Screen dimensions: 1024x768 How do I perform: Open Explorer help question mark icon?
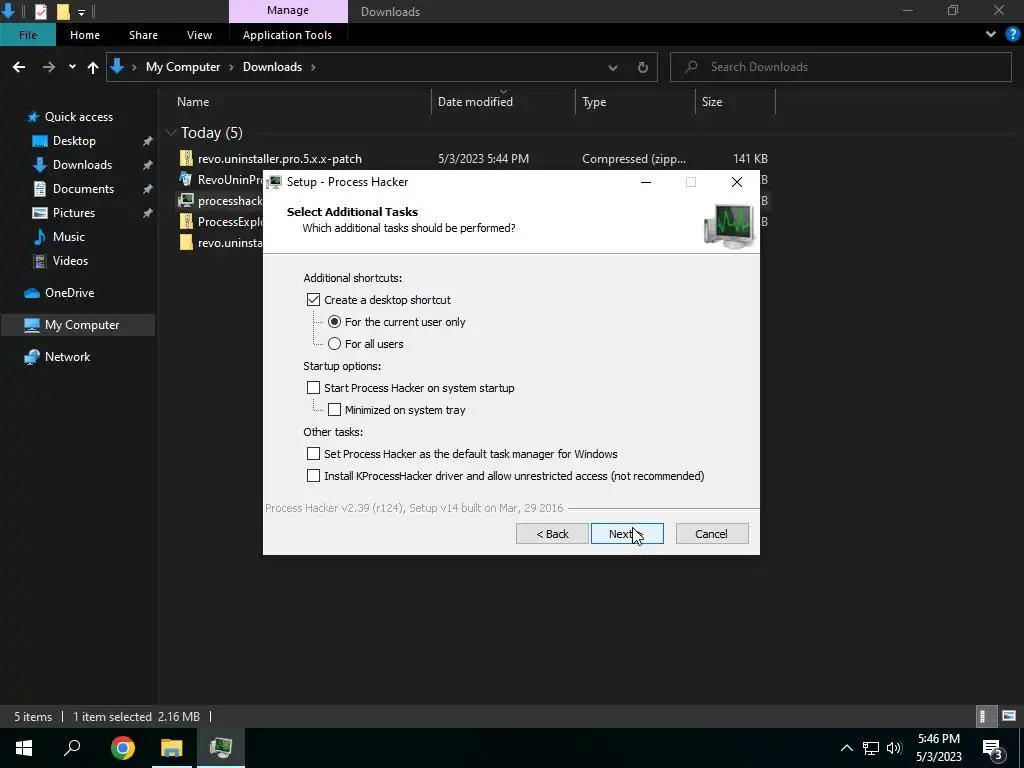pyautogui.click(x=1013, y=35)
